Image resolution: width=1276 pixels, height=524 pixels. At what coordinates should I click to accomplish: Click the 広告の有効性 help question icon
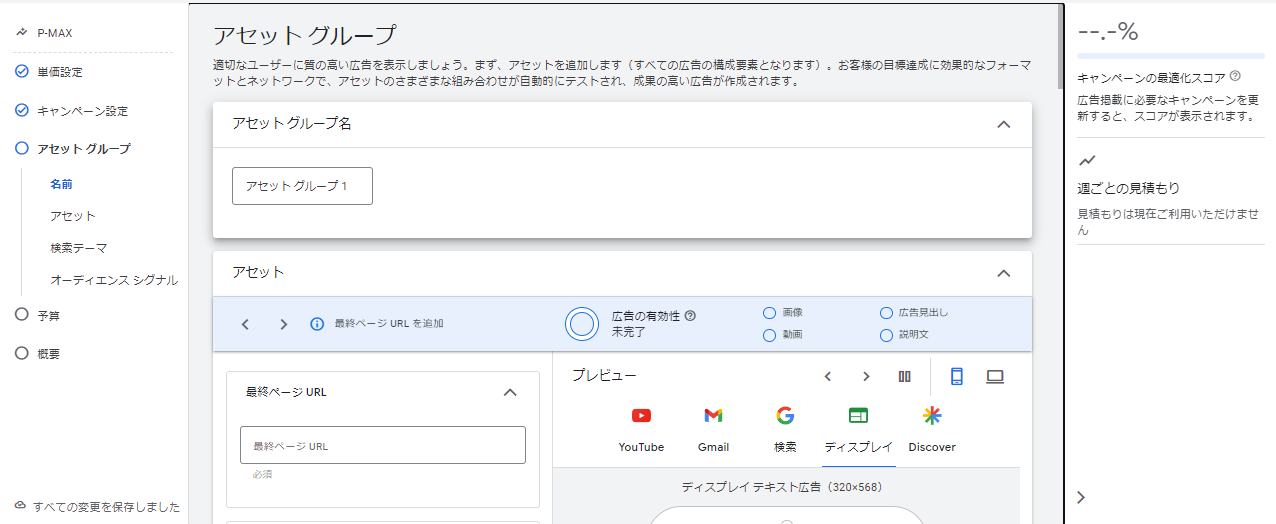click(x=690, y=315)
